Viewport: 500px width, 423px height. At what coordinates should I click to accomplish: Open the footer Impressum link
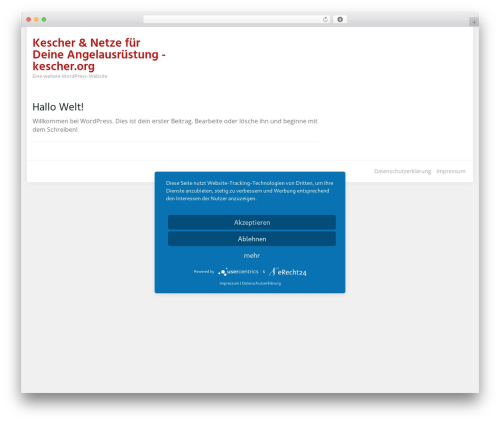pos(451,171)
